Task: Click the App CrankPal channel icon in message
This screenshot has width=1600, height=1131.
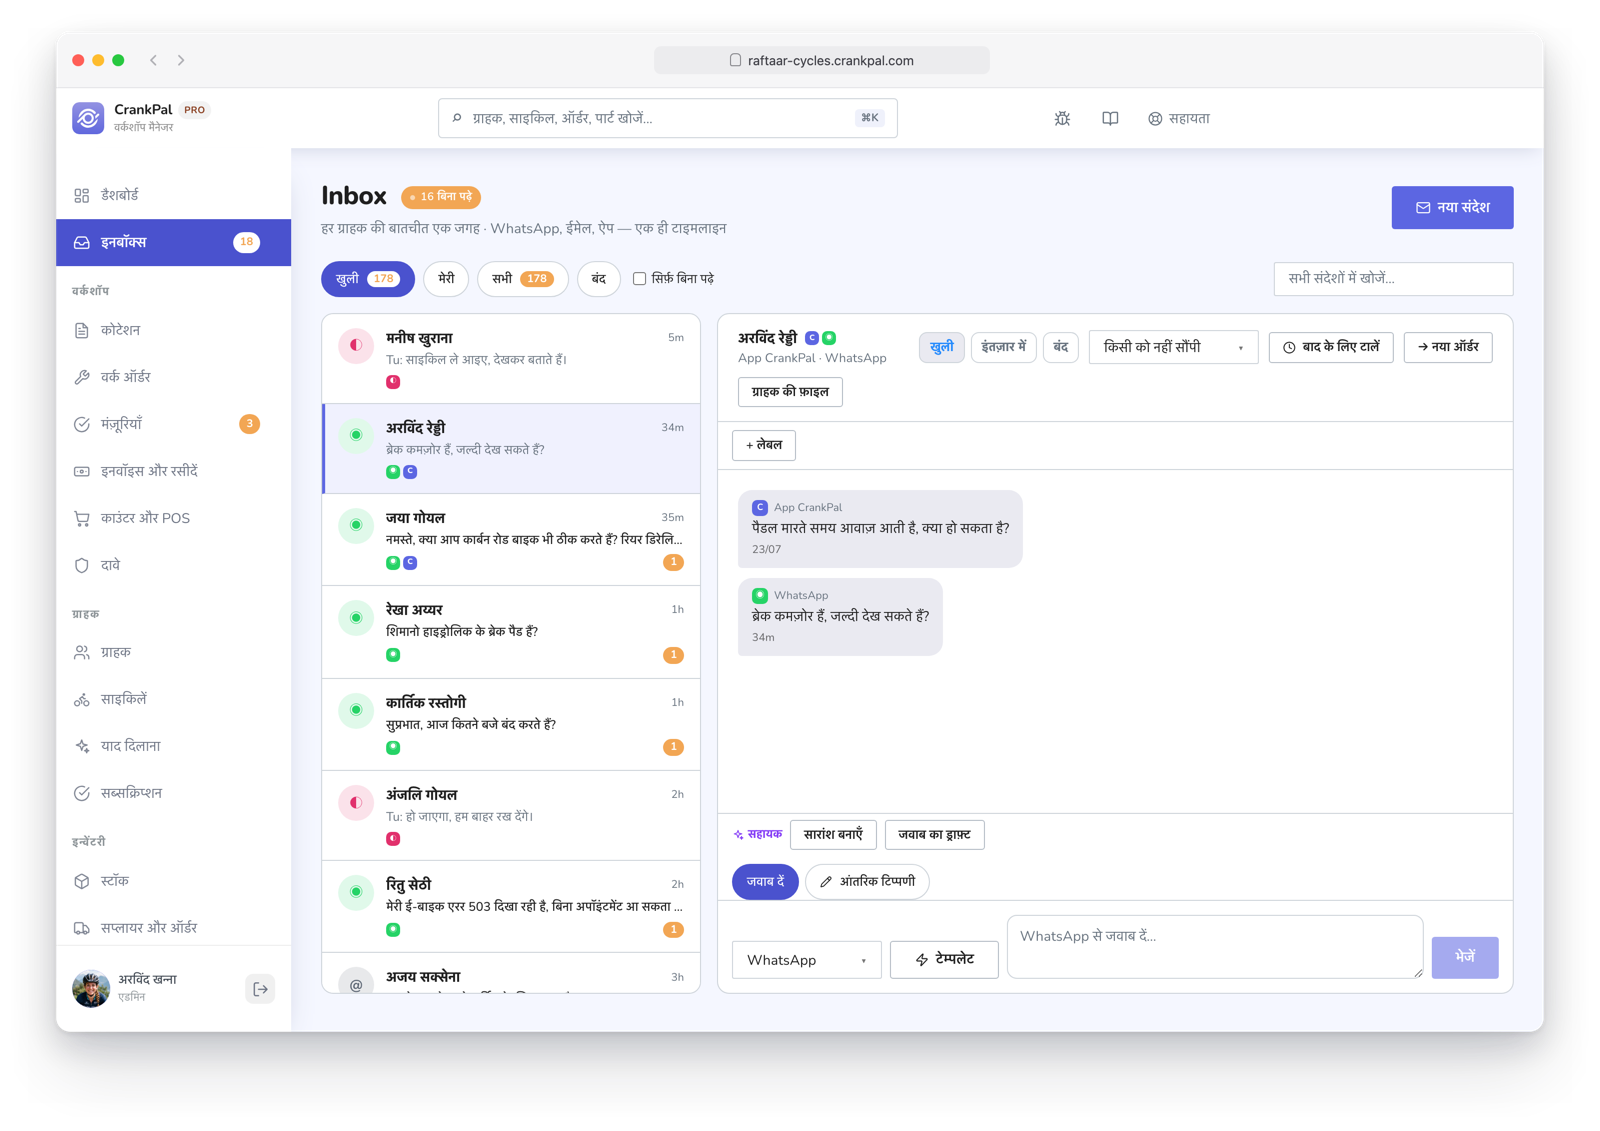Action: tap(760, 508)
